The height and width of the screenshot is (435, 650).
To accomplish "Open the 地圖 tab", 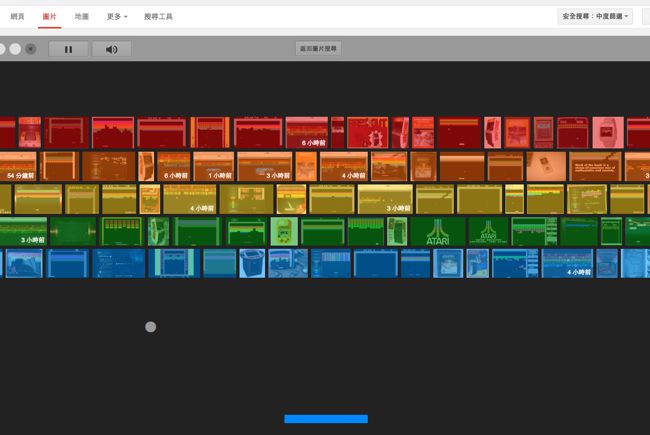I will (82, 17).
